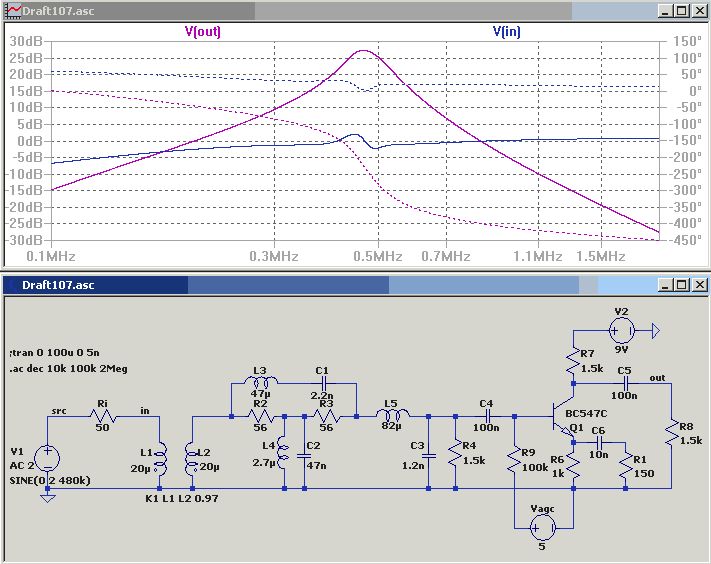This screenshot has width=711, height=564.
Task: Select capacitor C3 1.2n
Action: click(429, 456)
